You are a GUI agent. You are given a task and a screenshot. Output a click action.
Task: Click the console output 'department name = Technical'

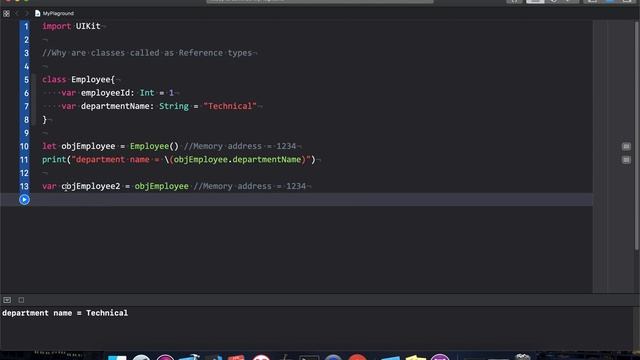coord(65,313)
